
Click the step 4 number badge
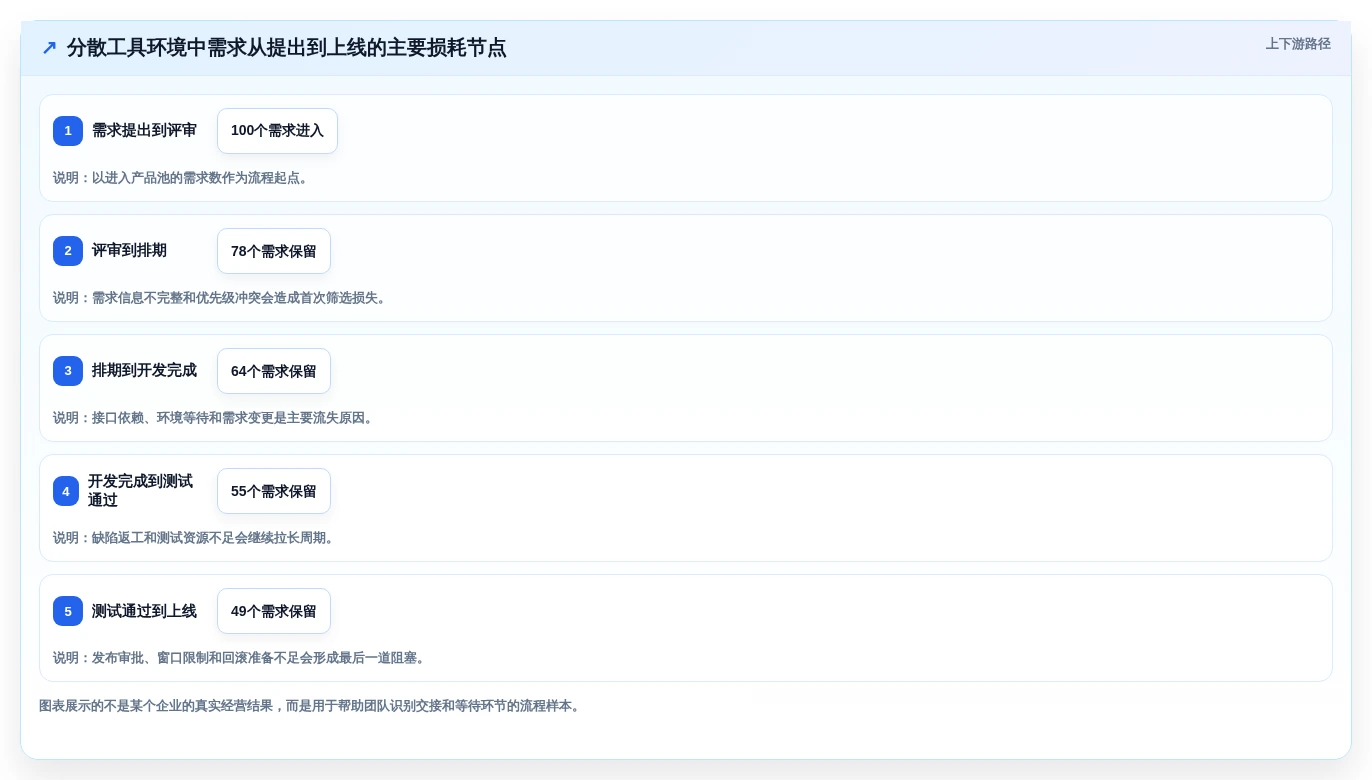tap(66, 491)
